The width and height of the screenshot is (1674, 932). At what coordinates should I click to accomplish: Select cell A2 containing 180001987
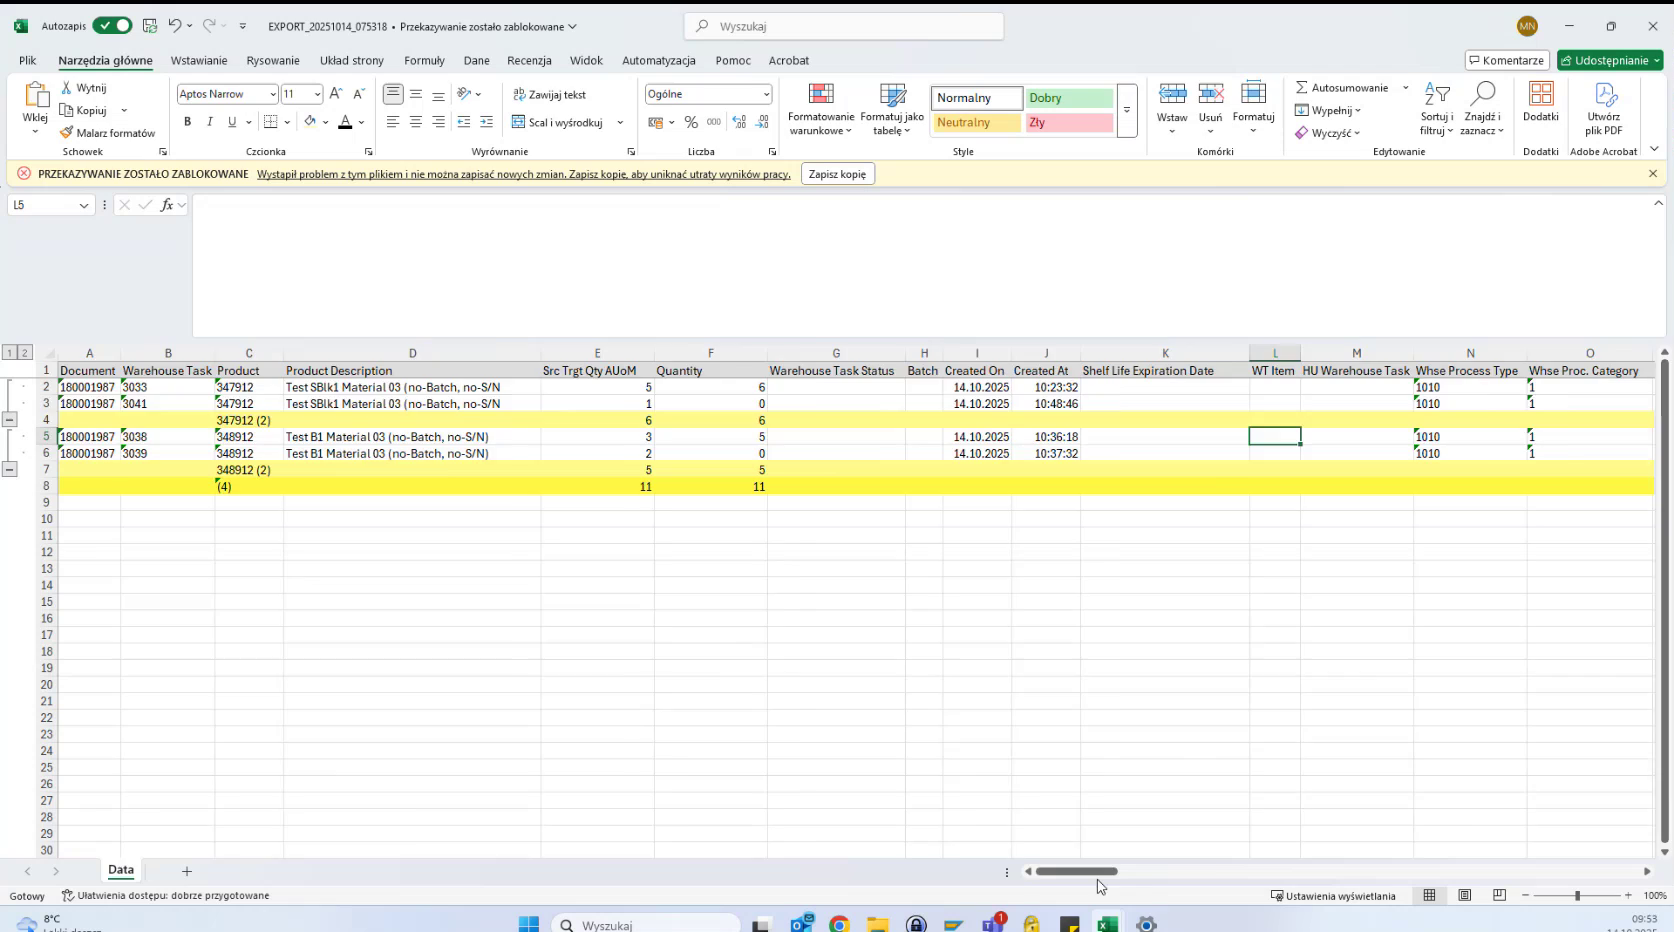[88, 387]
